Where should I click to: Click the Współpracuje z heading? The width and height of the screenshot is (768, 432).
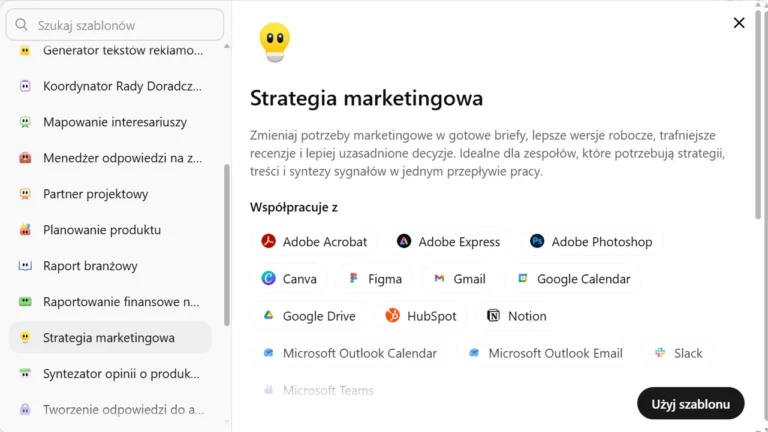point(293,207)
